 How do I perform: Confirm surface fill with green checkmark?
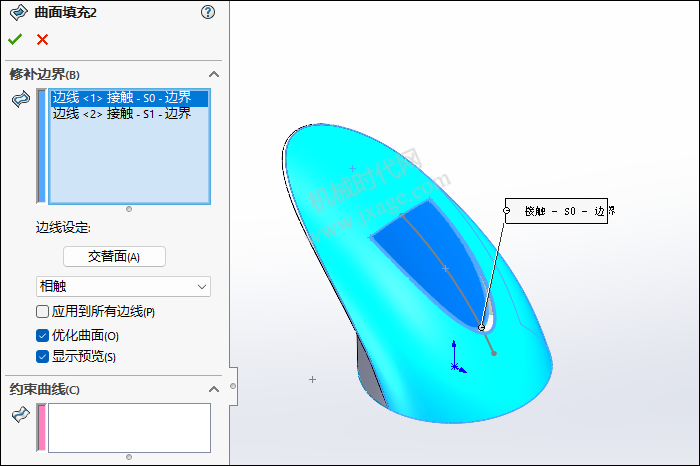point(15,39)
